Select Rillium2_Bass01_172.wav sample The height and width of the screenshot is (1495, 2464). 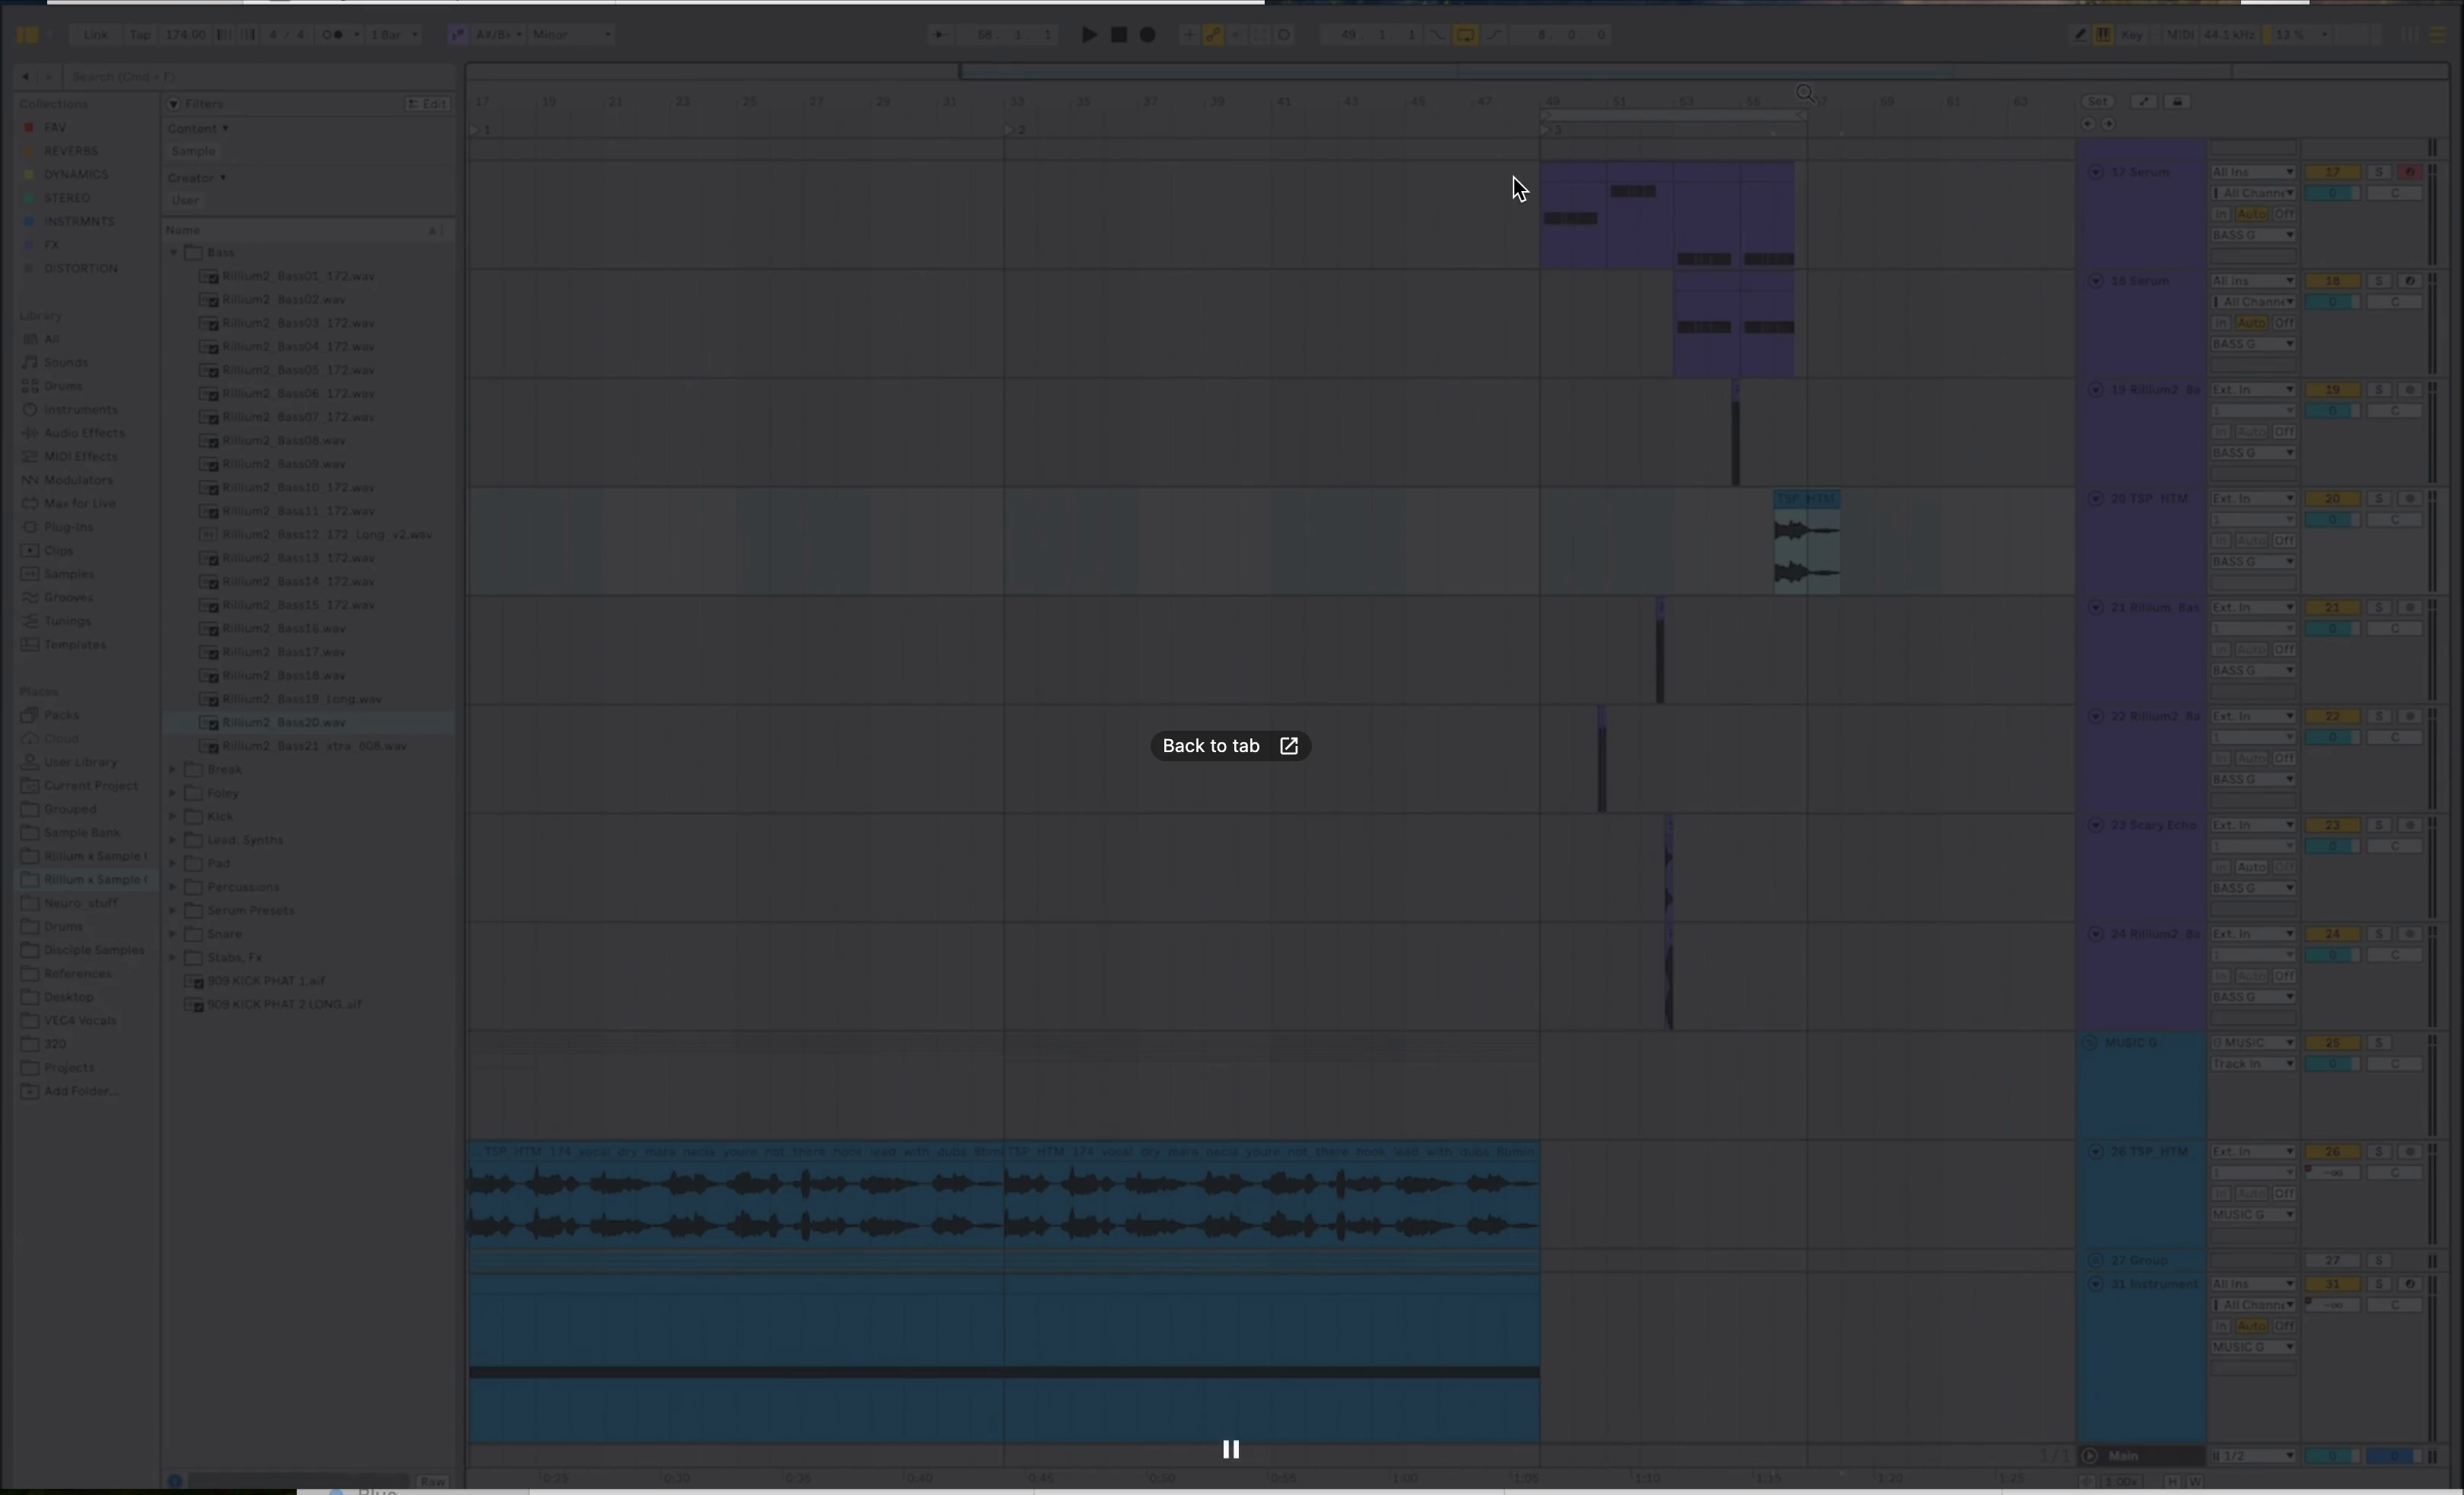298,276
